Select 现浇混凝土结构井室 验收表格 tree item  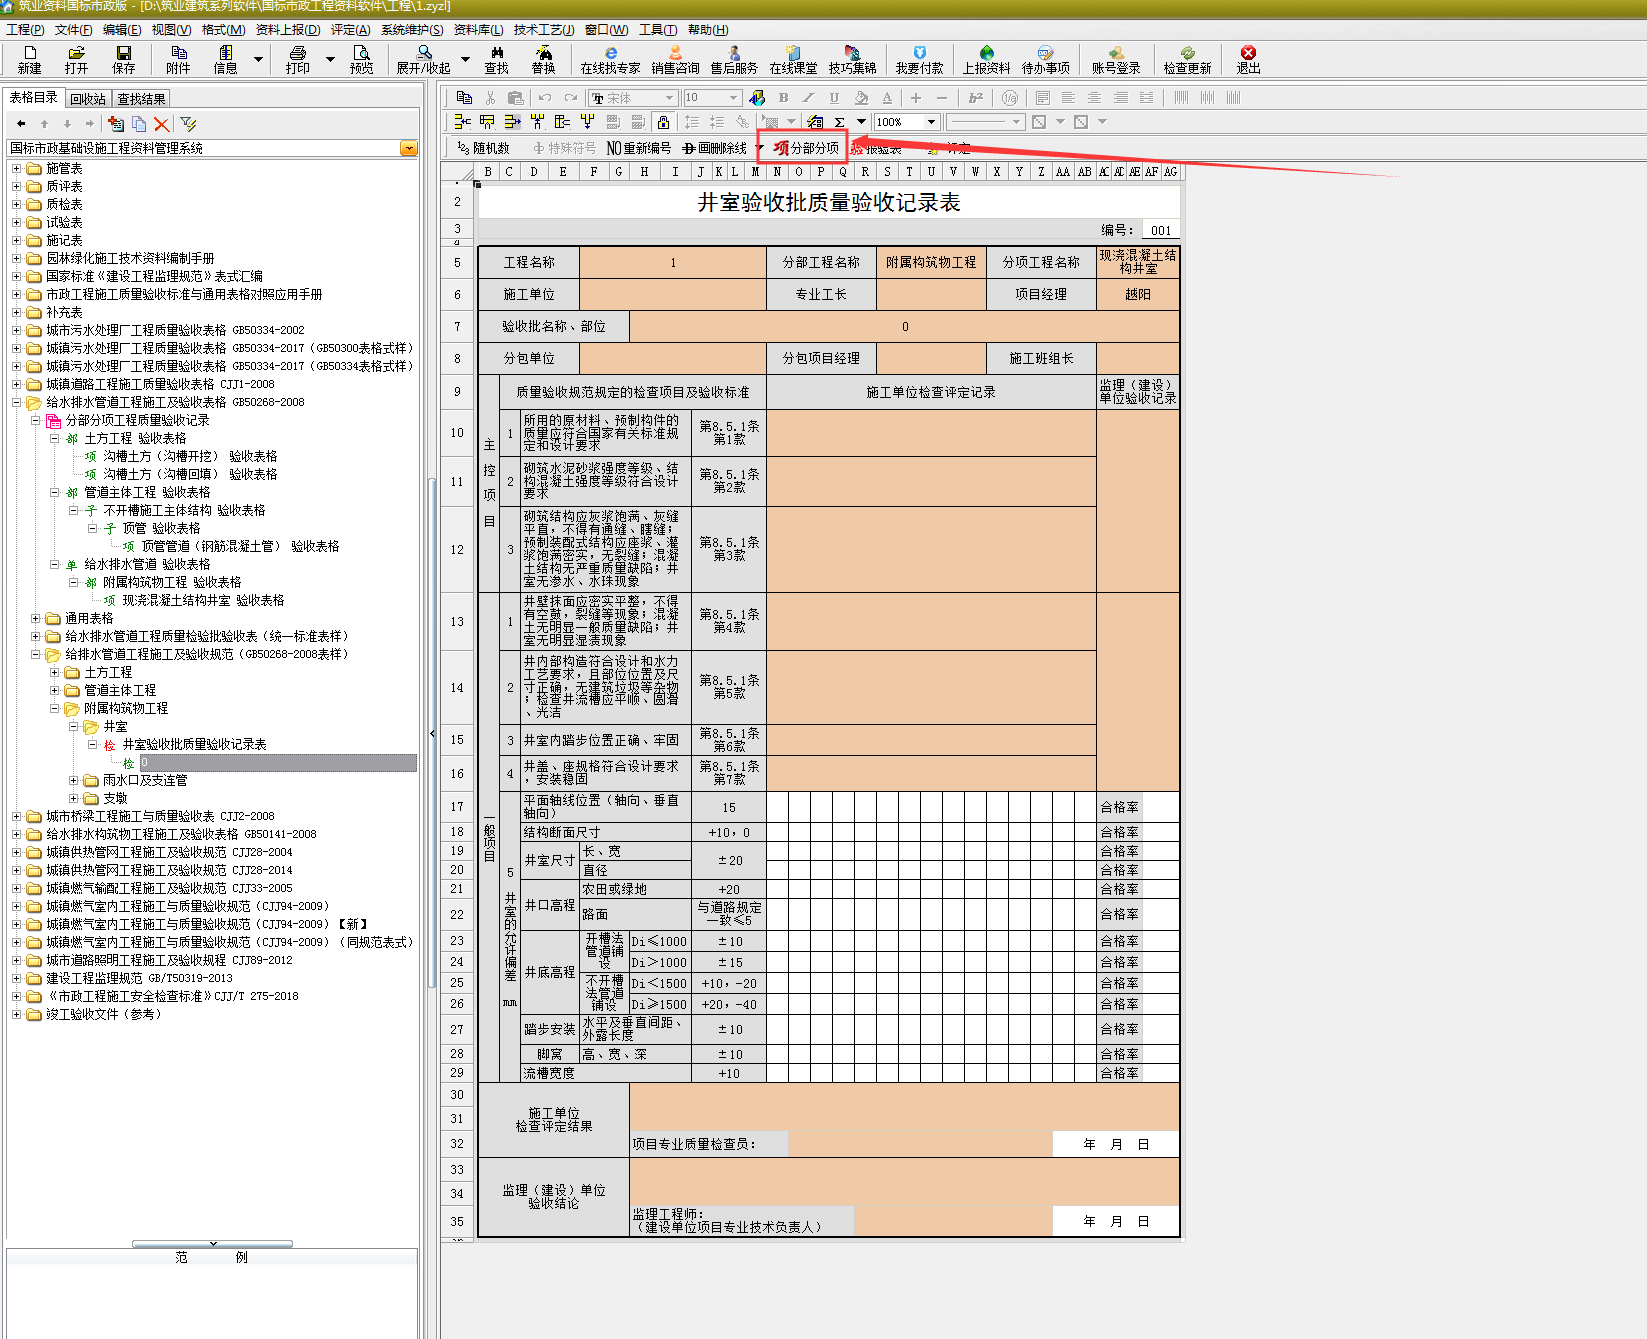[x=203, y=600]
